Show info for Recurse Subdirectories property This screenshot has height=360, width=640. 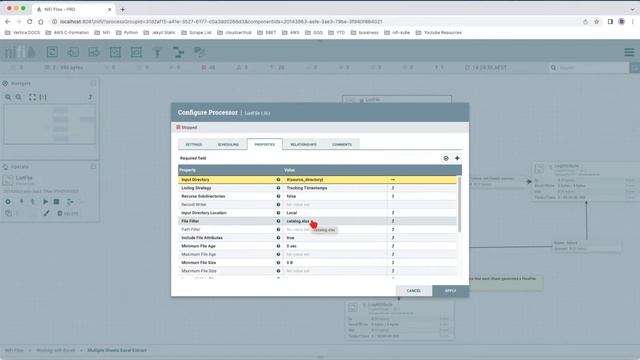278,196
